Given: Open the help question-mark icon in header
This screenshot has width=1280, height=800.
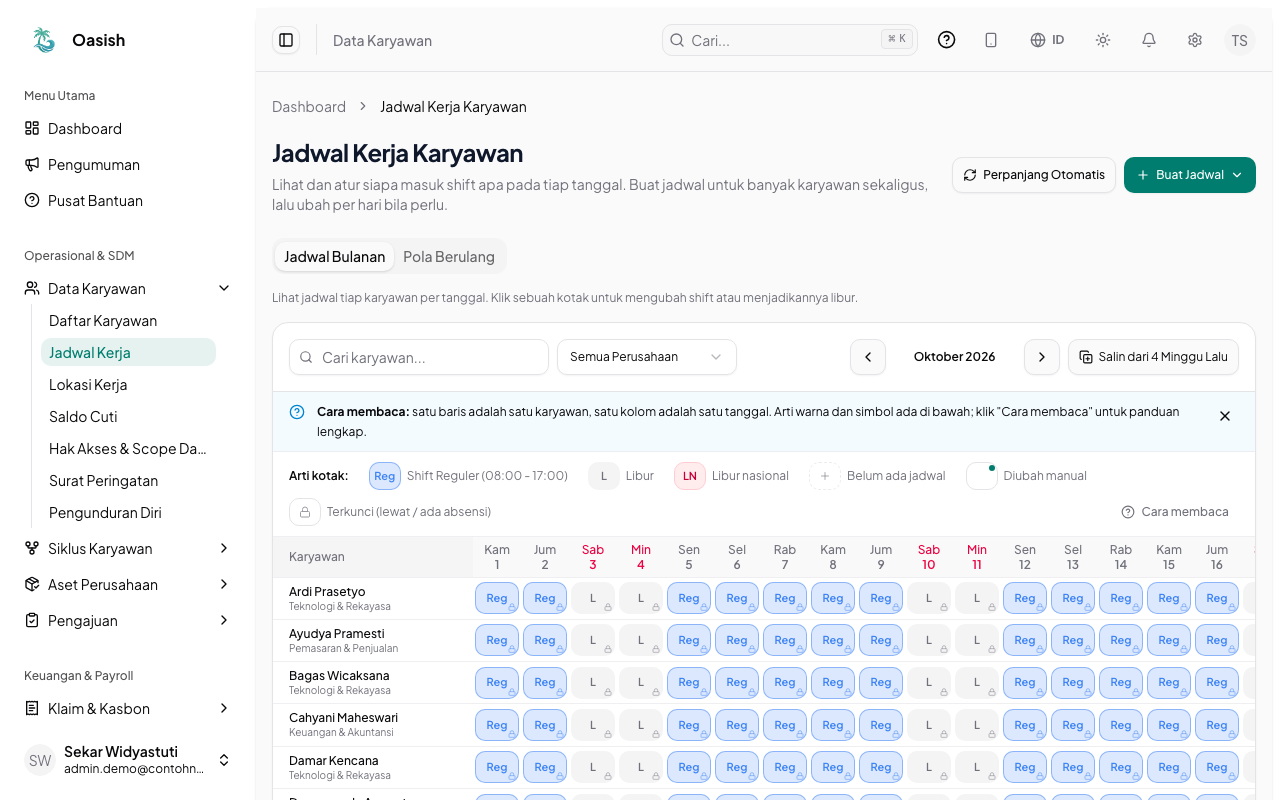Looking at the screenshot, I should (946, 40).
